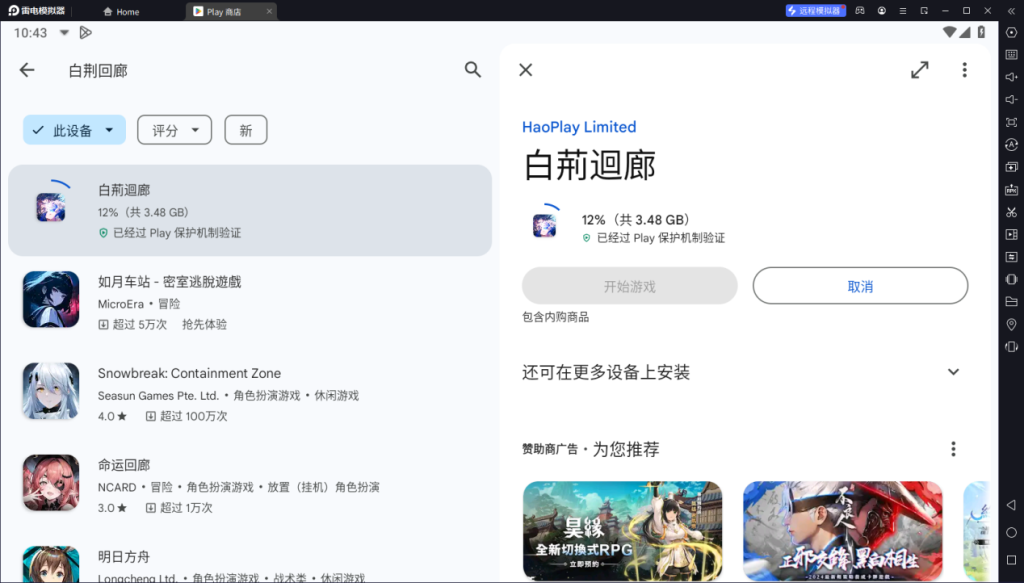Image resolution: width=1024 pixels, height=583 pixels.
Task: Click the first vibrating-phone icon in sidebar
Action: [x=1011, y=279]
